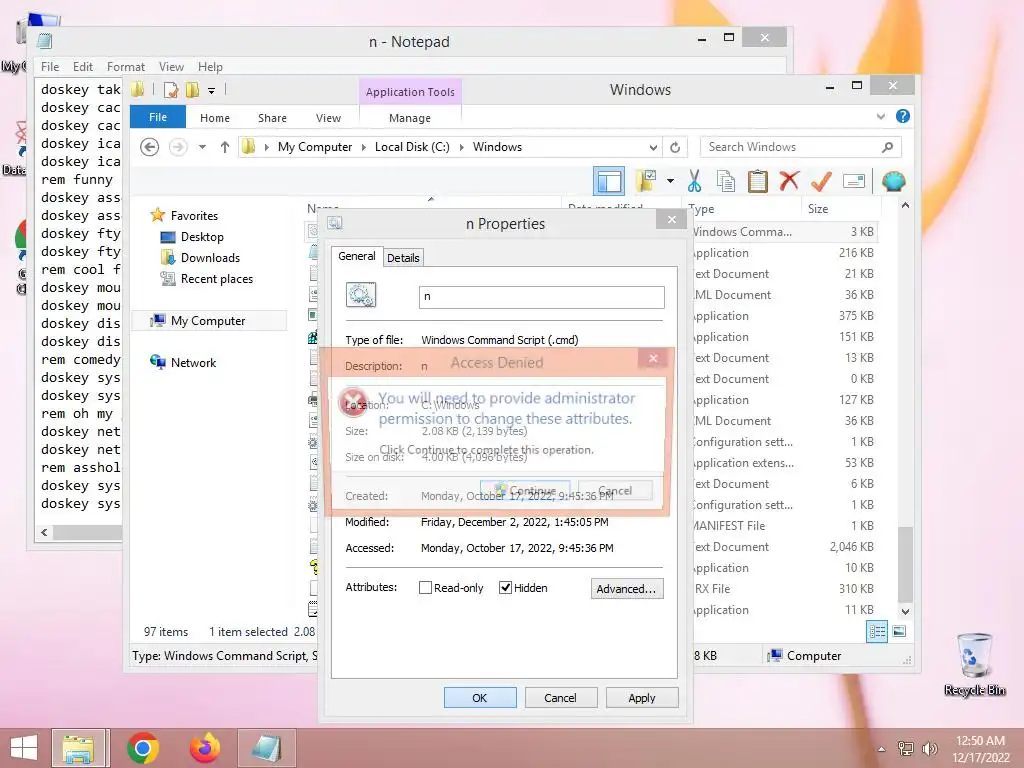Click OK in n Properties
Image resolution: width=1024 pixels, height=768 pixels.
[480, 698]
